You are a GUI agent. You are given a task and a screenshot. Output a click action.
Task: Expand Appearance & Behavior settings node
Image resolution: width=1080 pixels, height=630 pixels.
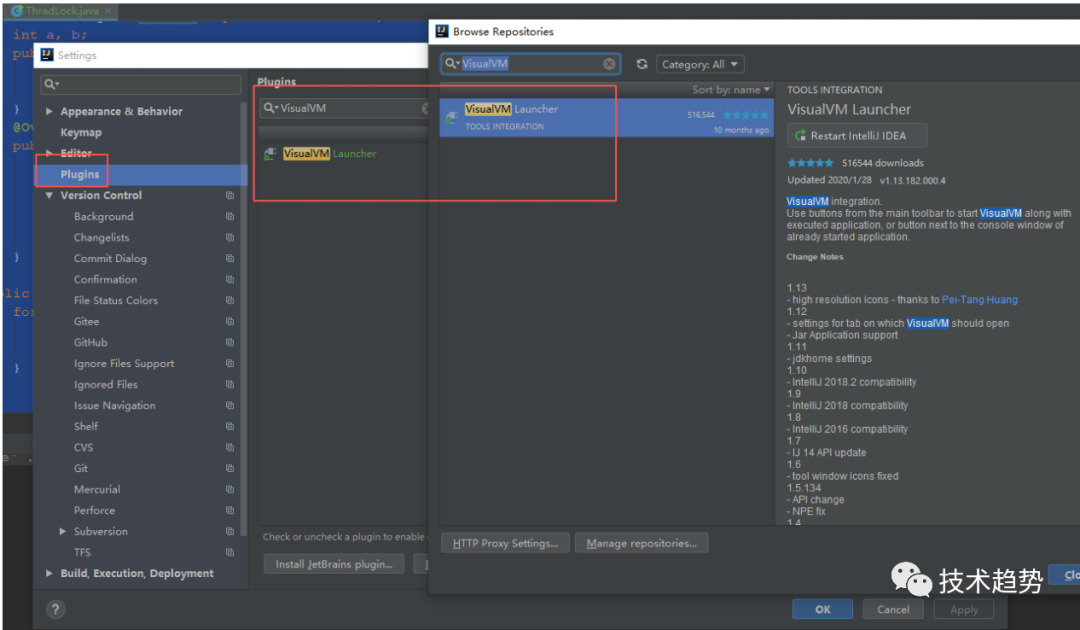coord(49,112)
